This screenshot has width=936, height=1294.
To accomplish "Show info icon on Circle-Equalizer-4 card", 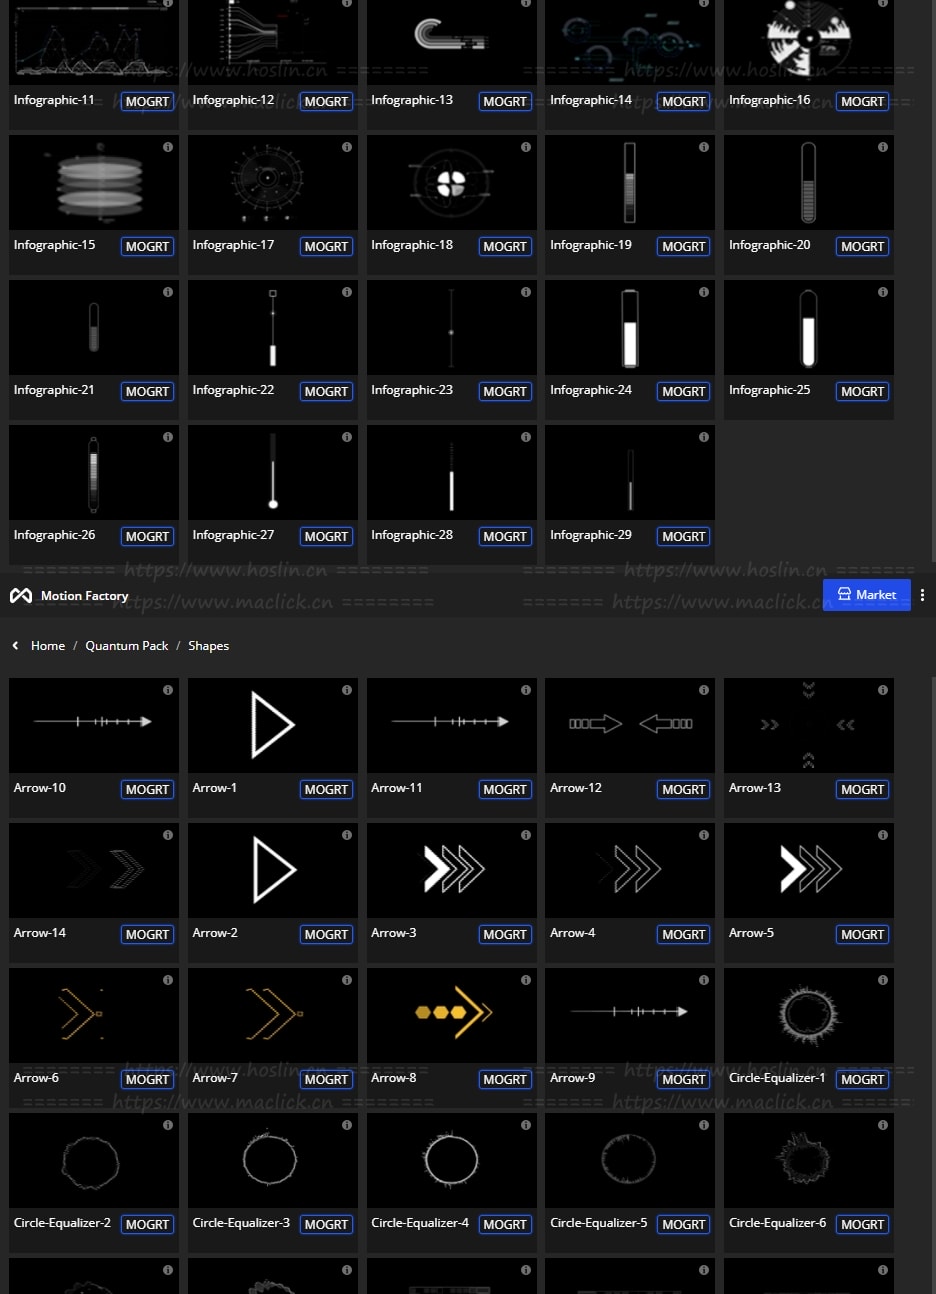I will [x=526, y=1125].
